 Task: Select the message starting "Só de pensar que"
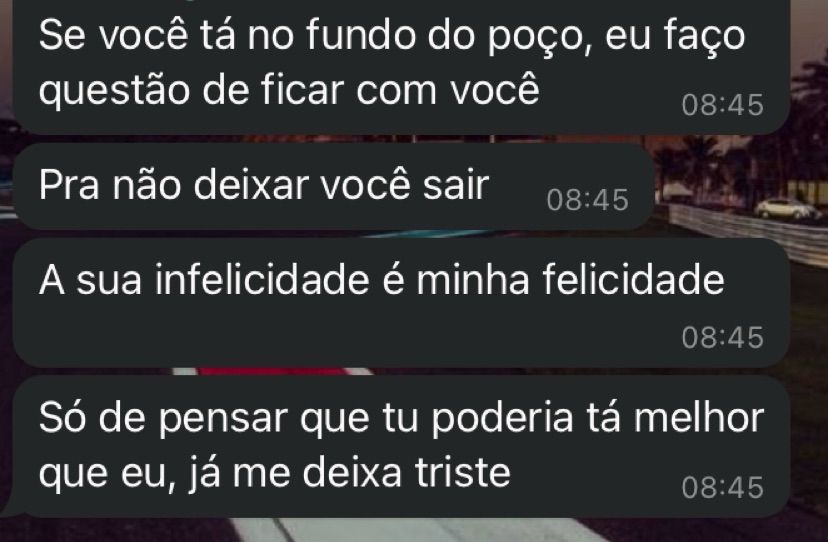[x=401, y=446]
